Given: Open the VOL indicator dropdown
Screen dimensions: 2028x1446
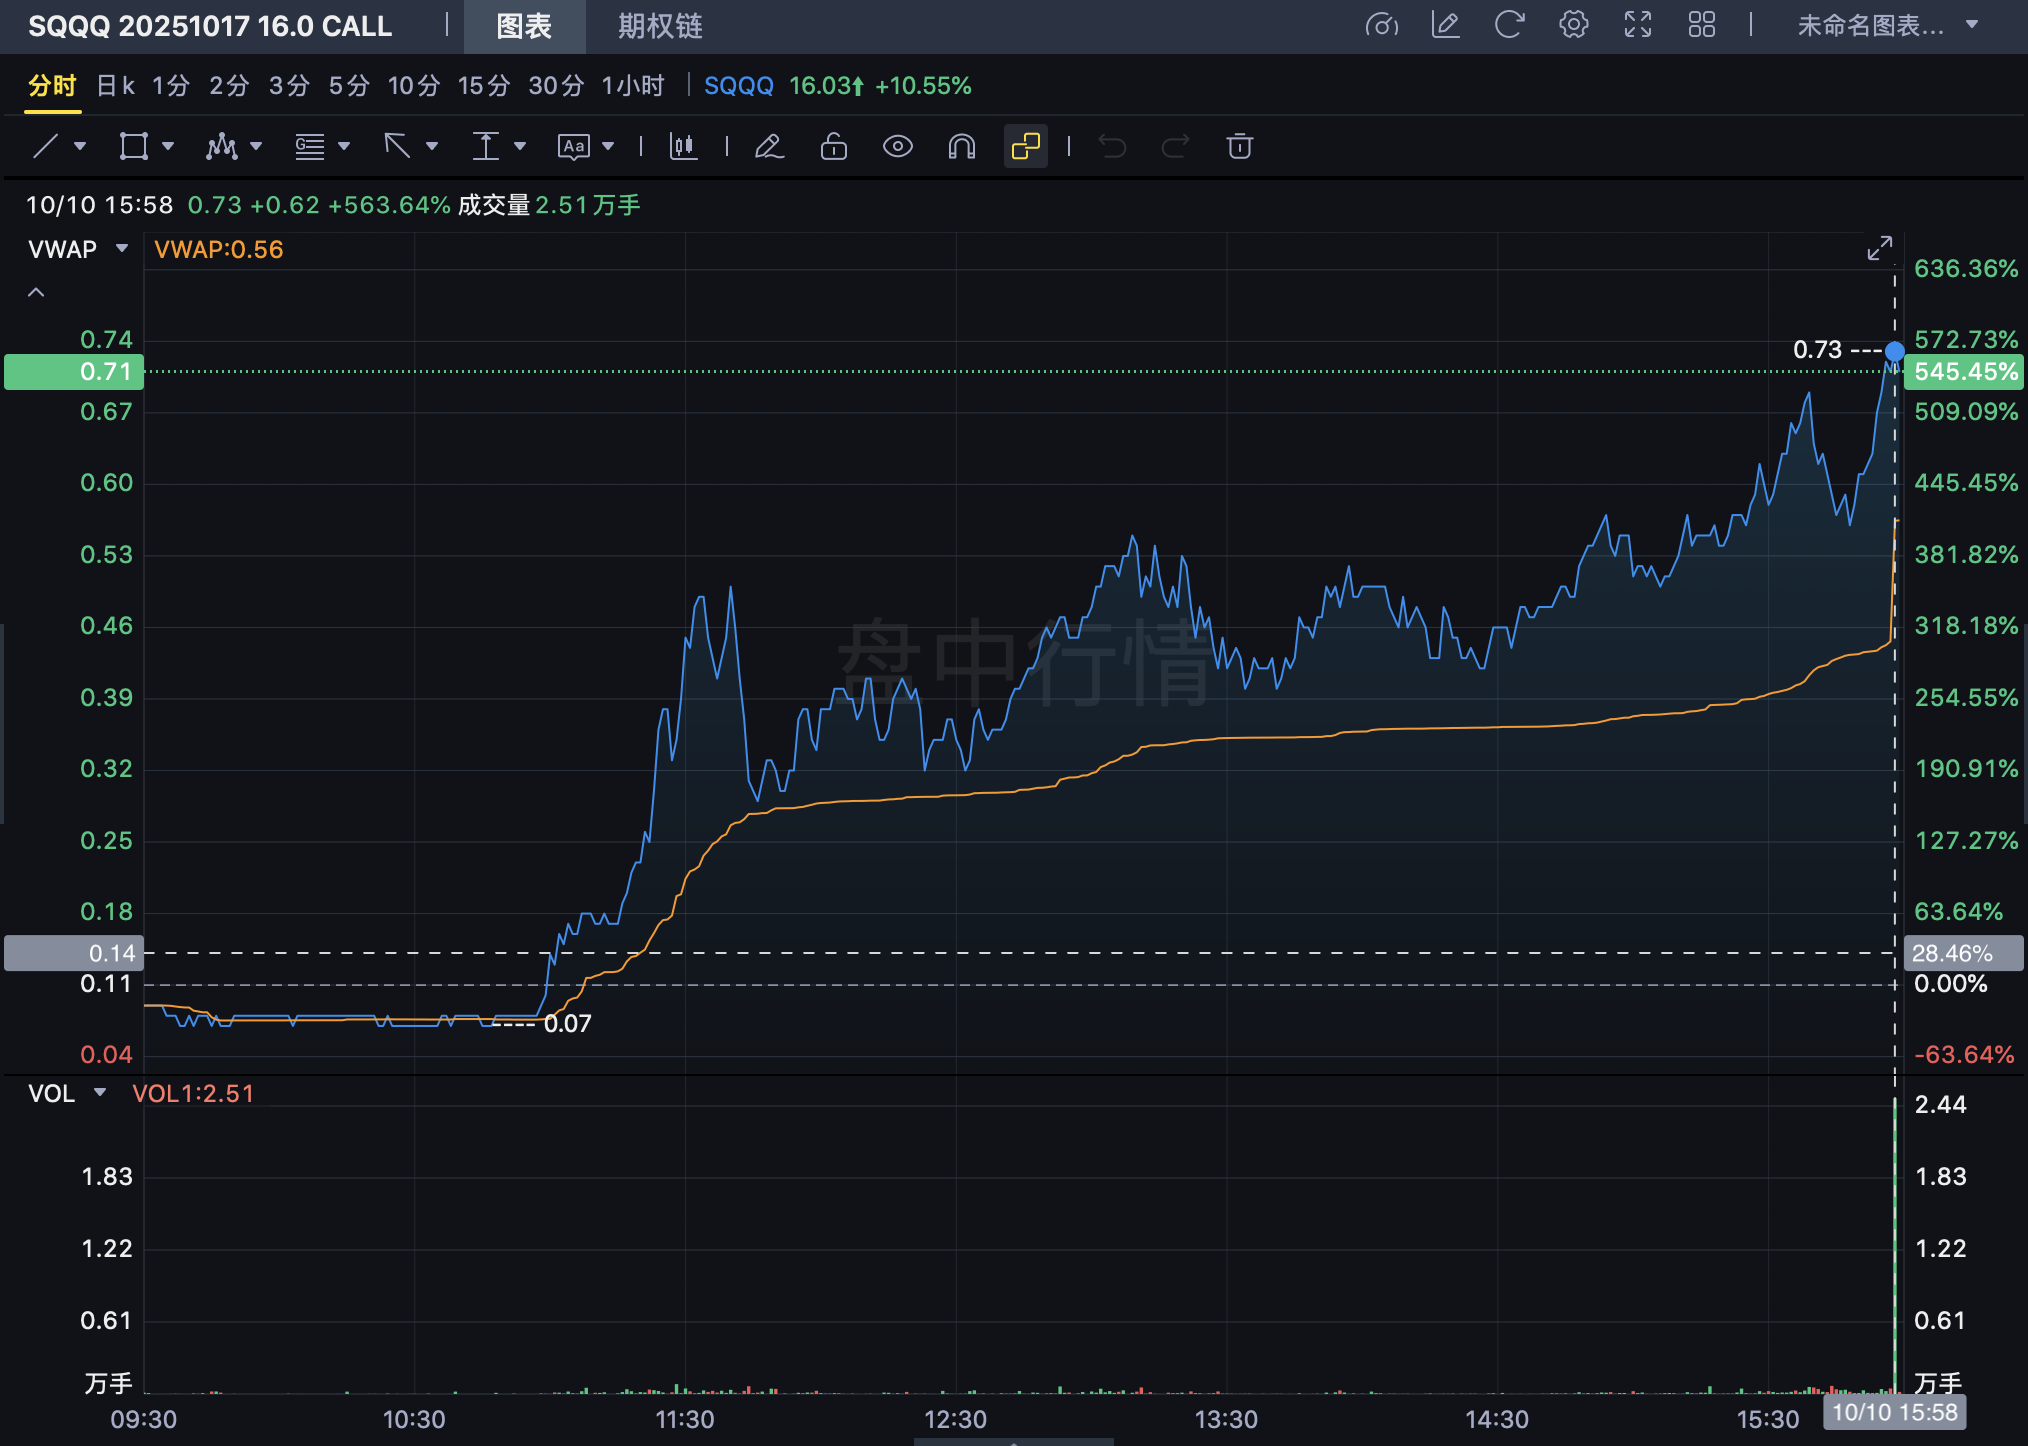Looking at the screenshot, I should [x=100, y=1093].
